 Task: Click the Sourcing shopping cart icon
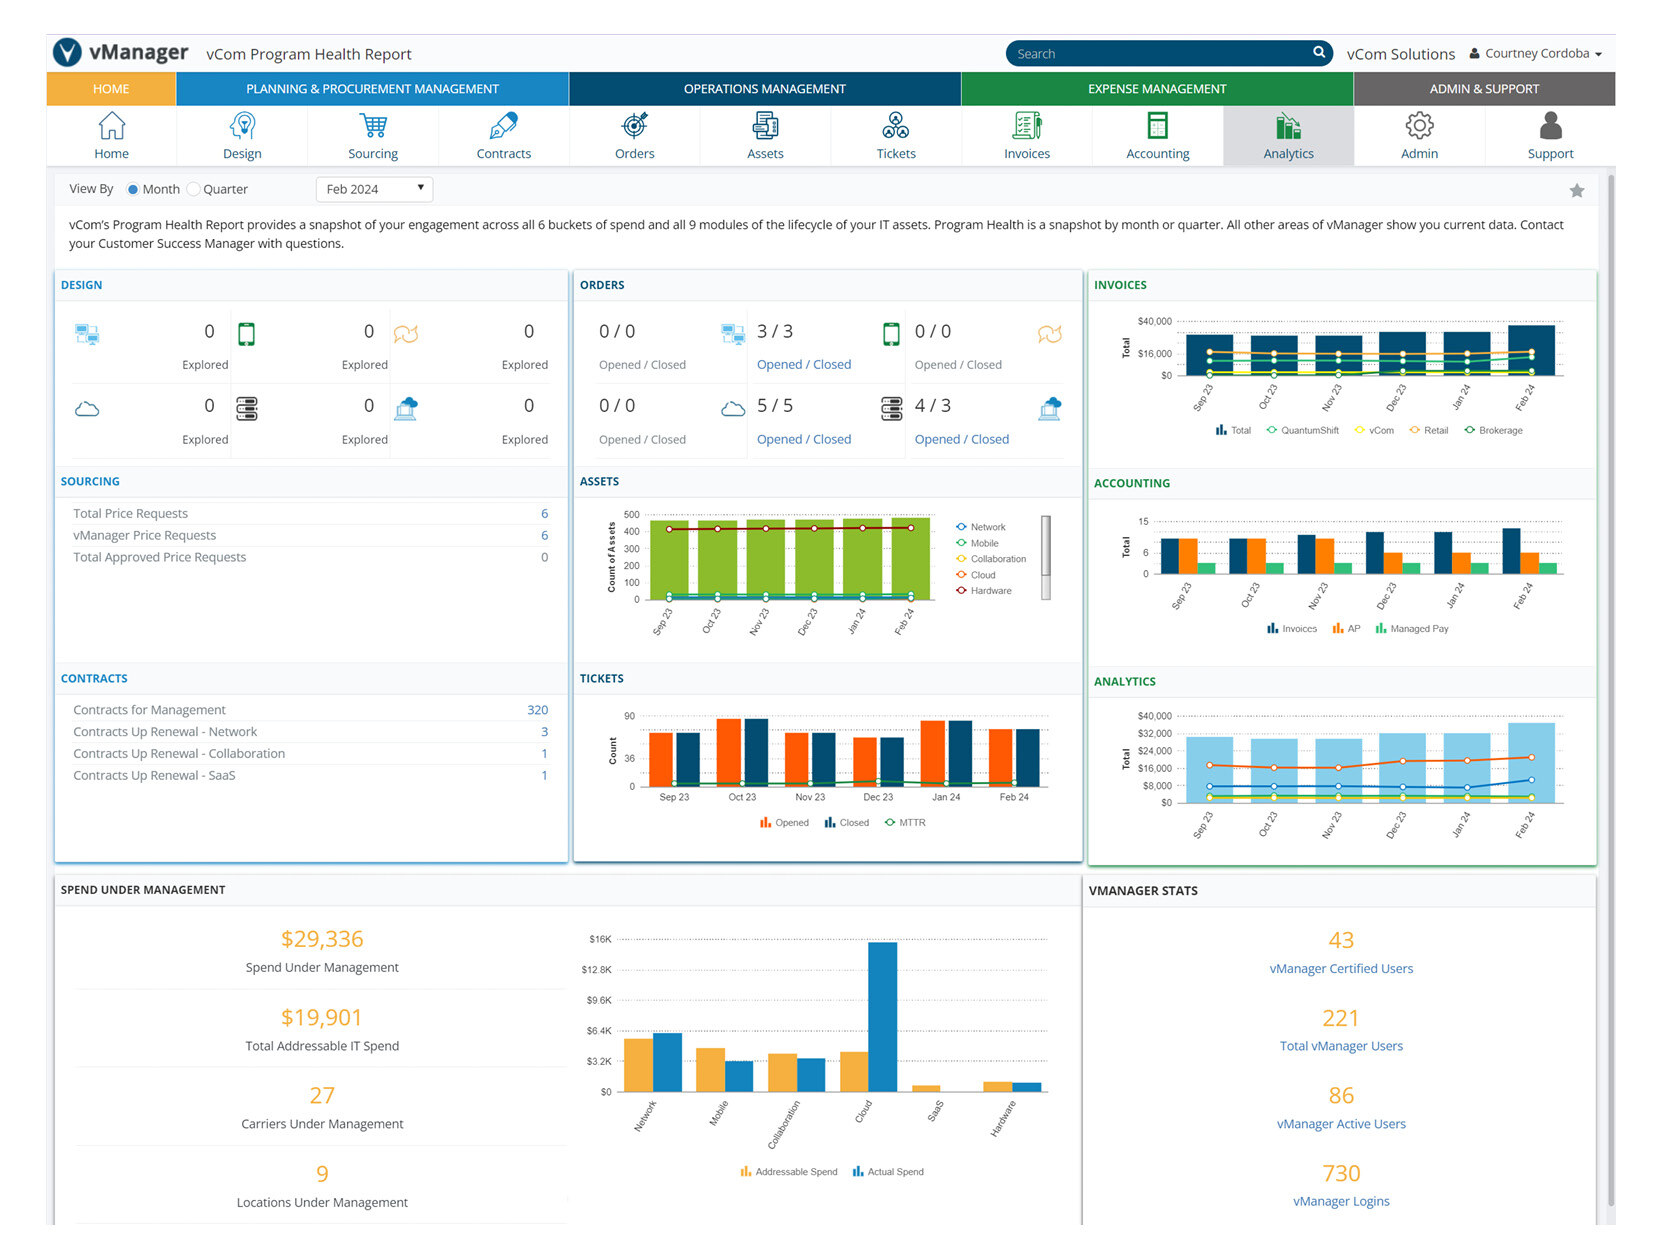point(373,127)
